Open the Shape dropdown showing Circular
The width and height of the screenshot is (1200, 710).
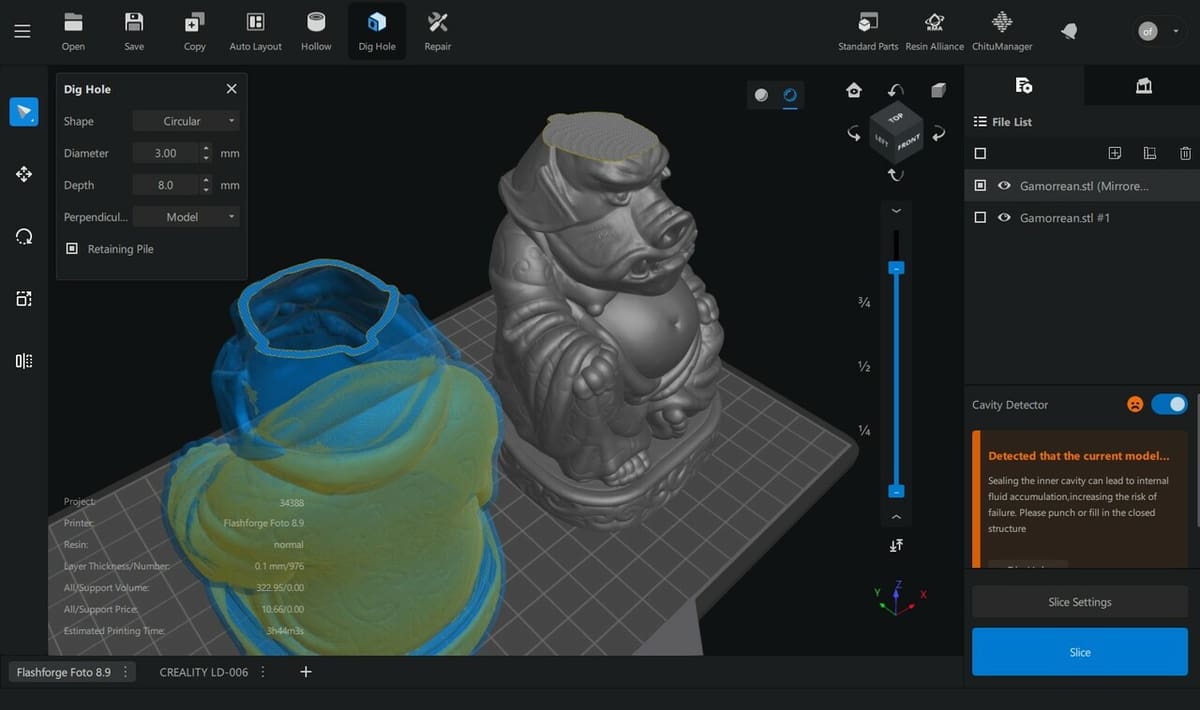[x=186, y=121]
